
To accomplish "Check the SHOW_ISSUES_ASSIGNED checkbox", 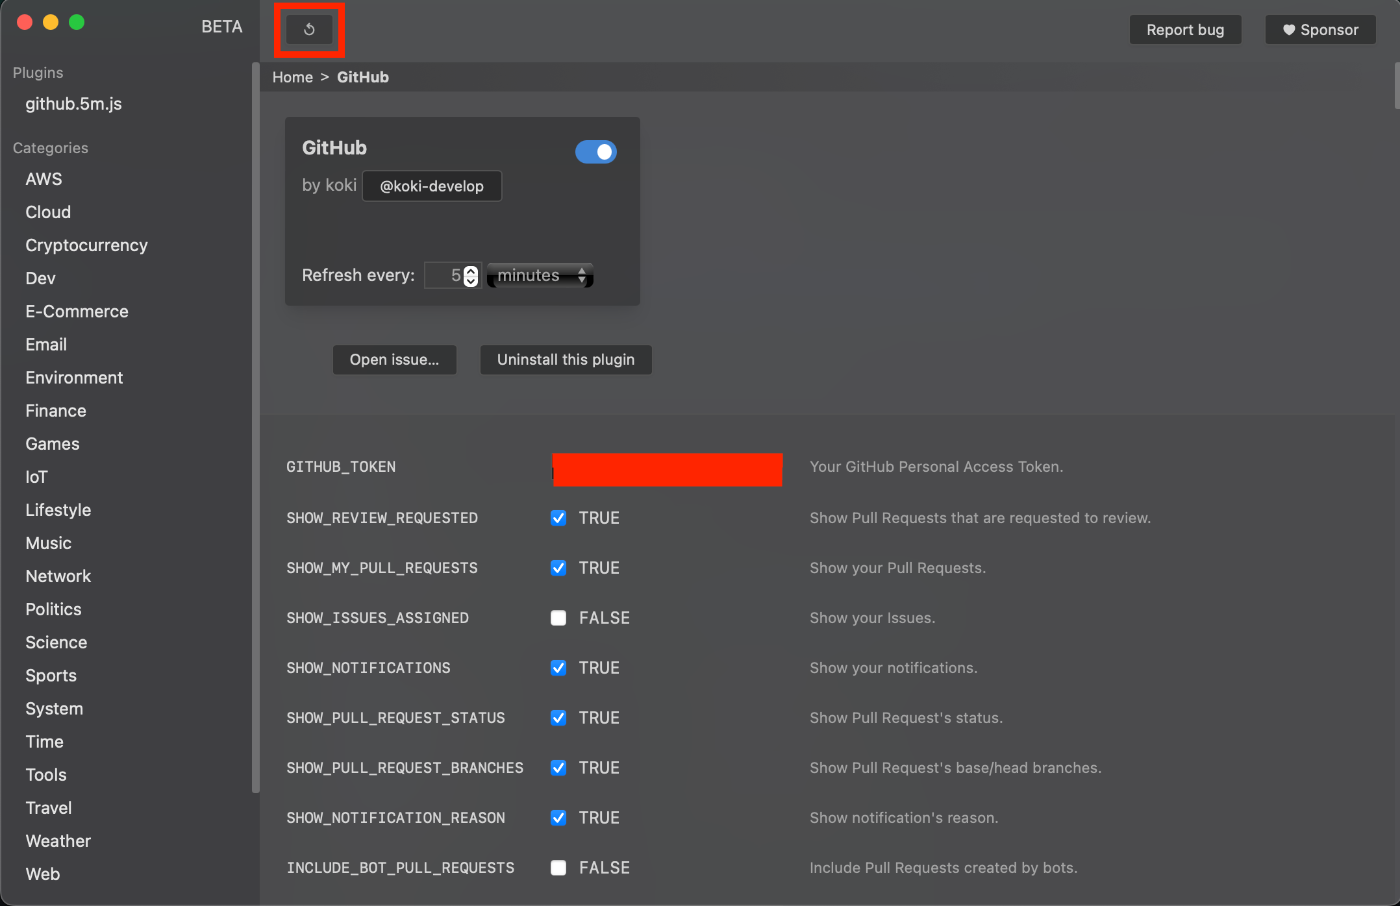I will (x=559, y=618).
